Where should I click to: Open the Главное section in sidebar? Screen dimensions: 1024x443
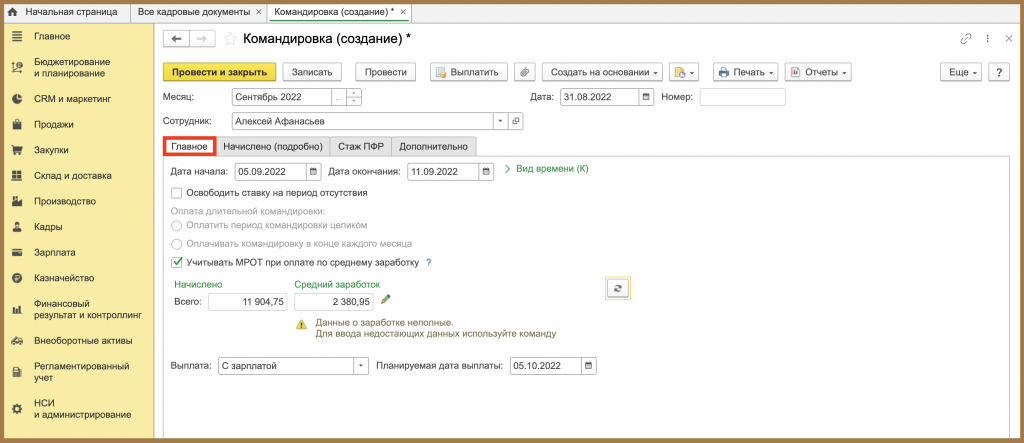point(52,36)
